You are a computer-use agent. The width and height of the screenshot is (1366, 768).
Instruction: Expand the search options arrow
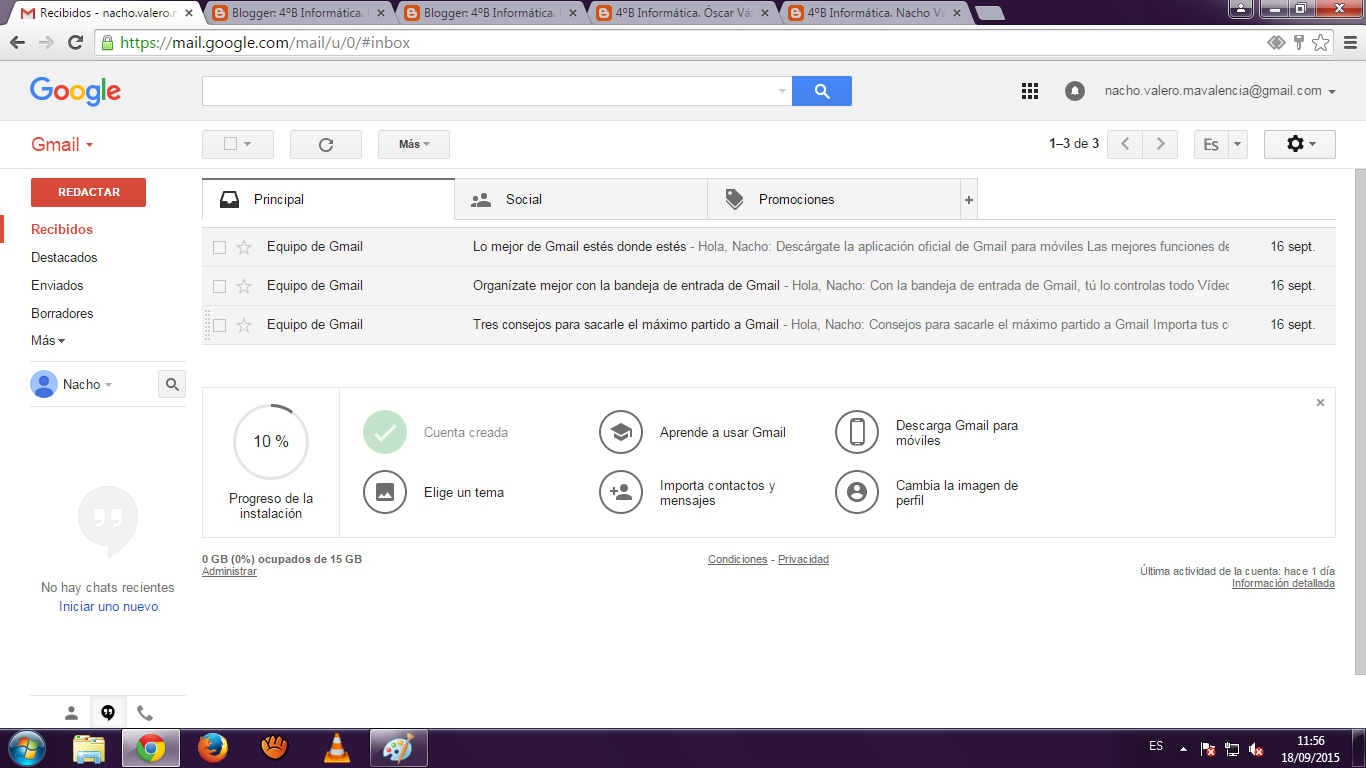[782, 91]
